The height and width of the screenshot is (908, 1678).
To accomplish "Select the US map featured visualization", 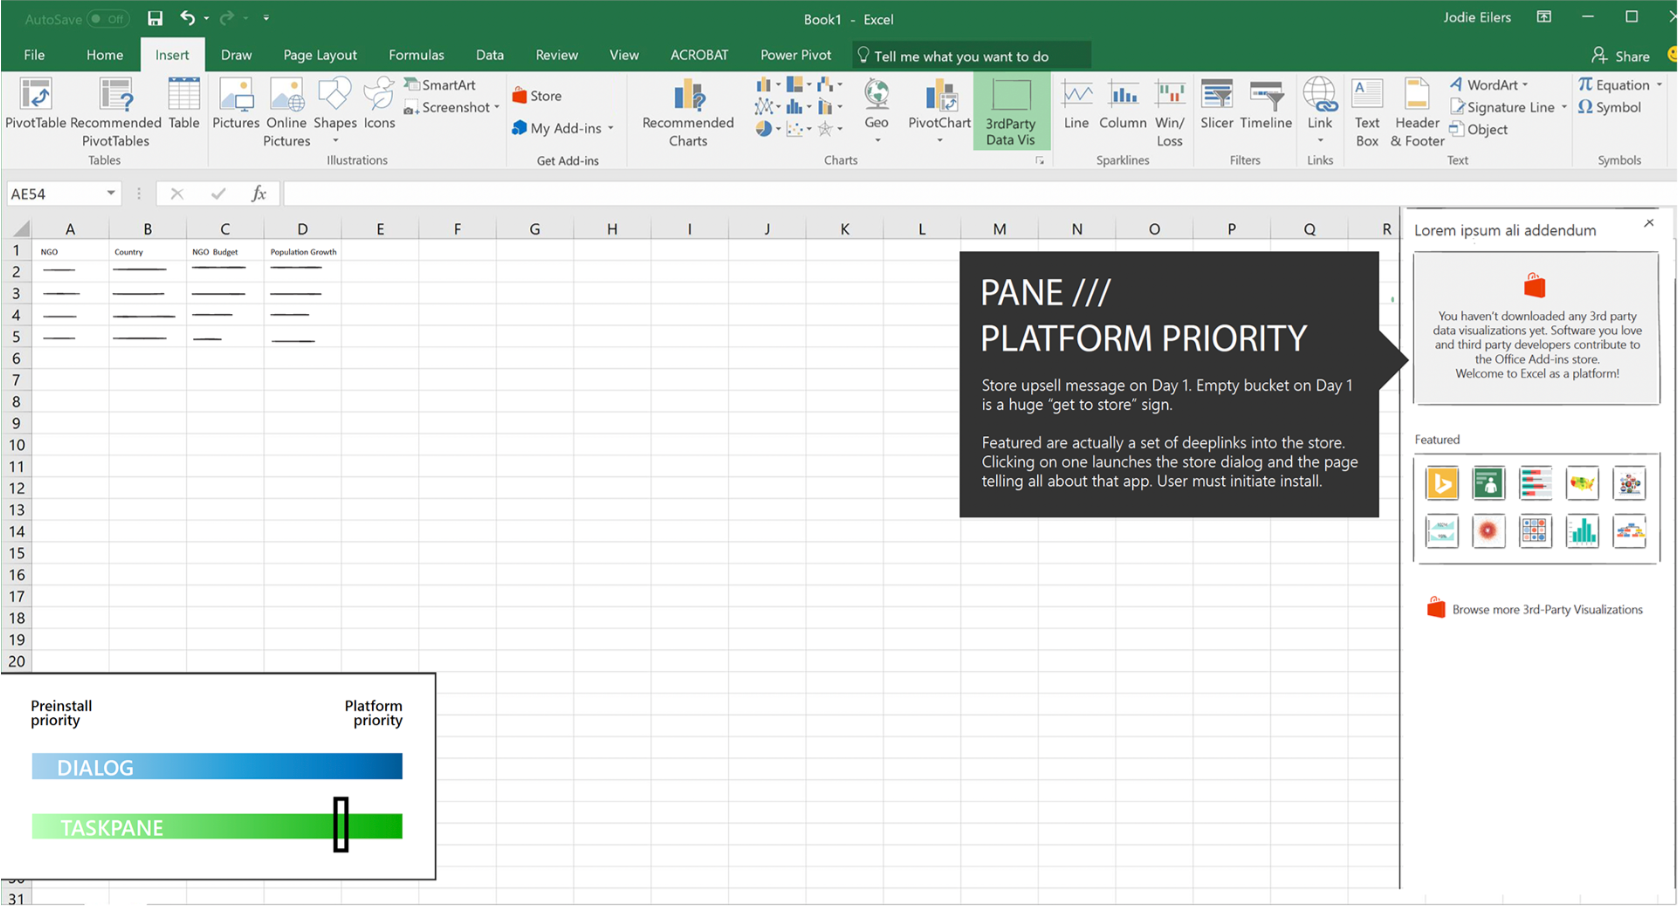I will [x=1582, y=483].
